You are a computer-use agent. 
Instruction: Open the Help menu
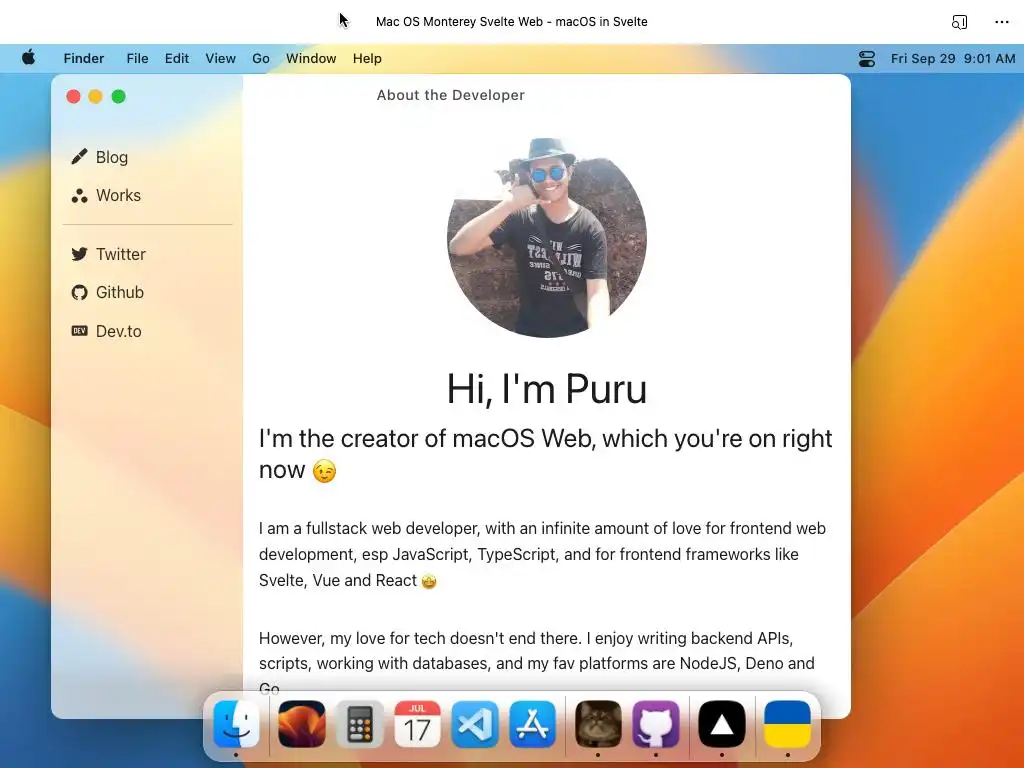click(x=367, y=58)
